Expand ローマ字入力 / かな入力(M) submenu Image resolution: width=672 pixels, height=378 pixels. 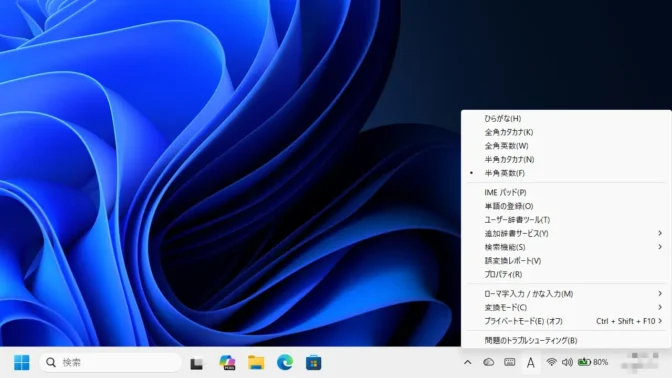pos(566,294)
